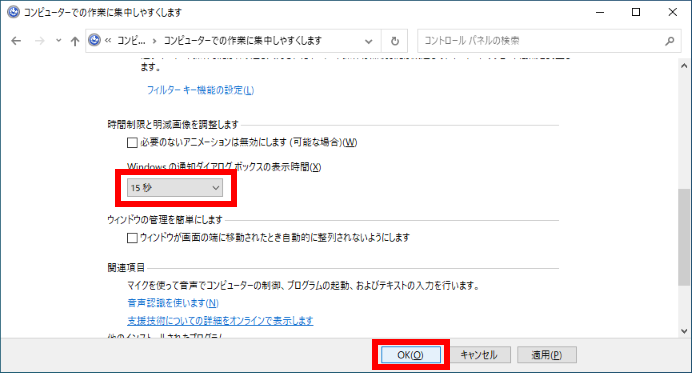Close the window
The image size is (692, 373).
tap(673, 12)
